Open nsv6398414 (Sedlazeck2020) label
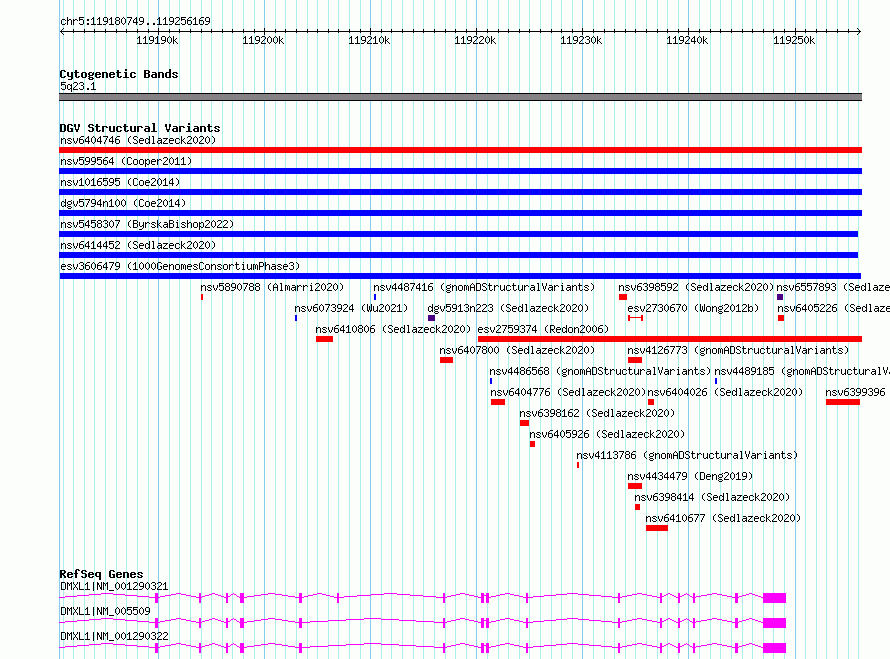The image size is (890, 659). point(712,497)
